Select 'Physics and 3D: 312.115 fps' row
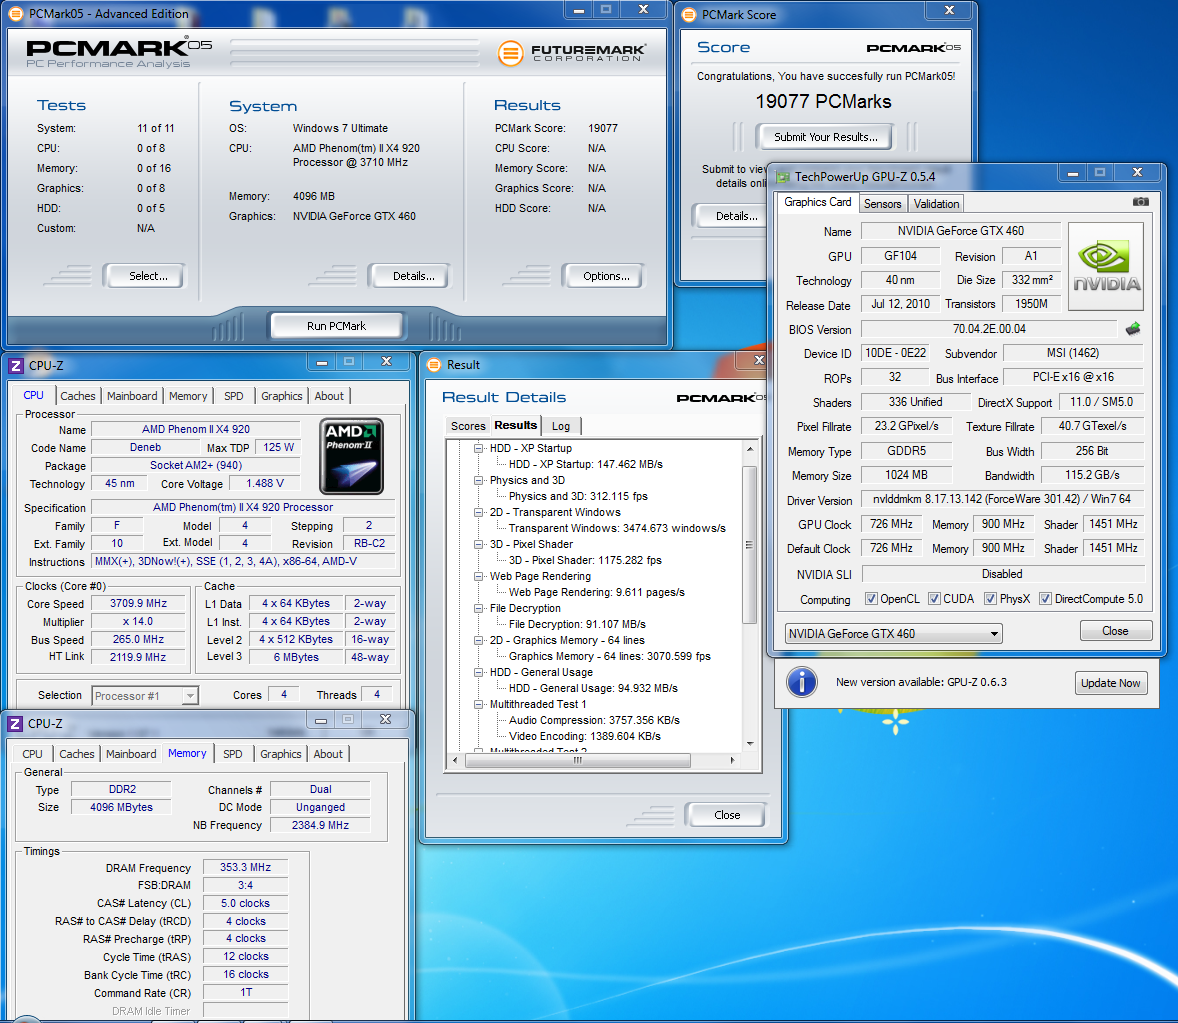Screen dimensions: 1178x1023 578,496
